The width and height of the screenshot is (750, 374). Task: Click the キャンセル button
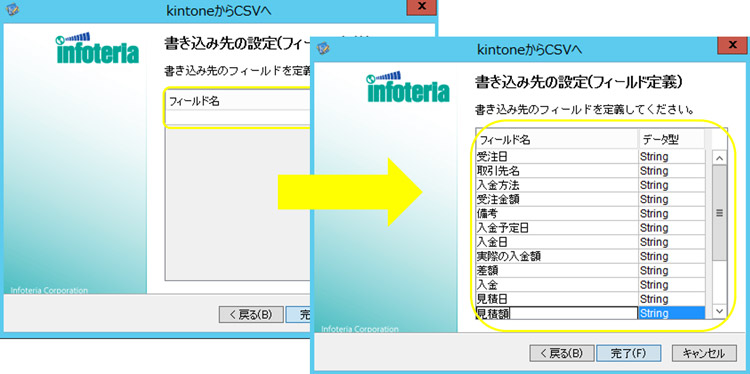coord(703,353)
